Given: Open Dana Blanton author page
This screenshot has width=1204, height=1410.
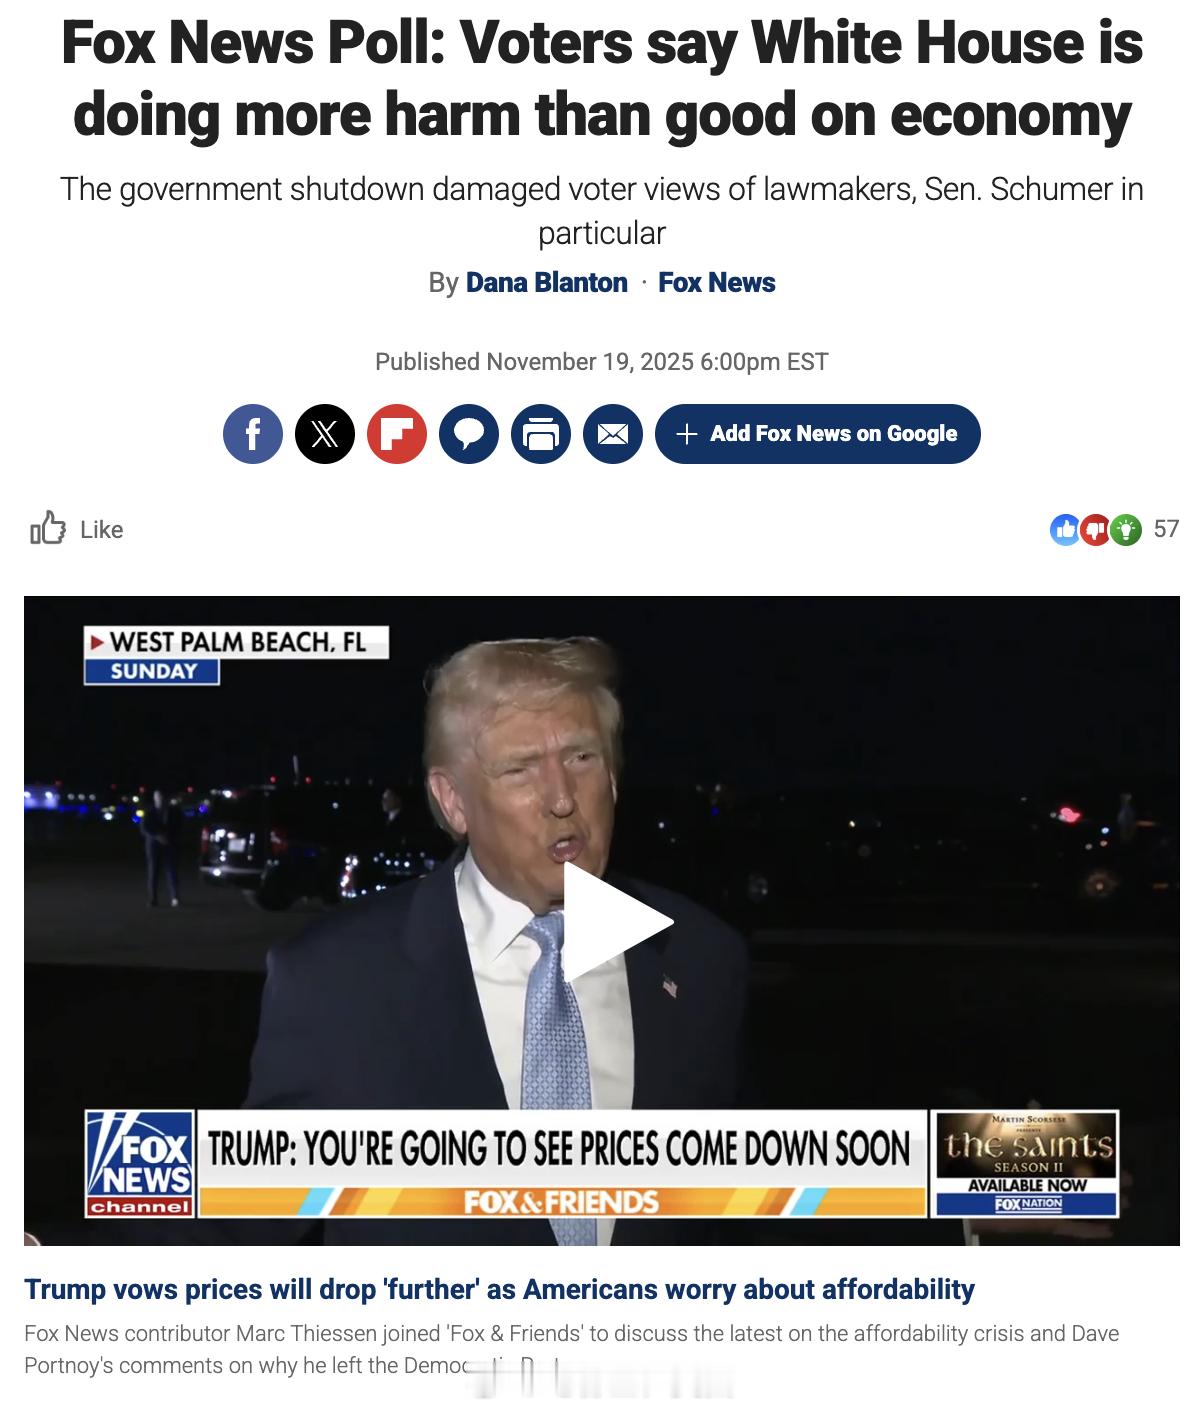Looking at the screenshot, I should click(547, 283).
